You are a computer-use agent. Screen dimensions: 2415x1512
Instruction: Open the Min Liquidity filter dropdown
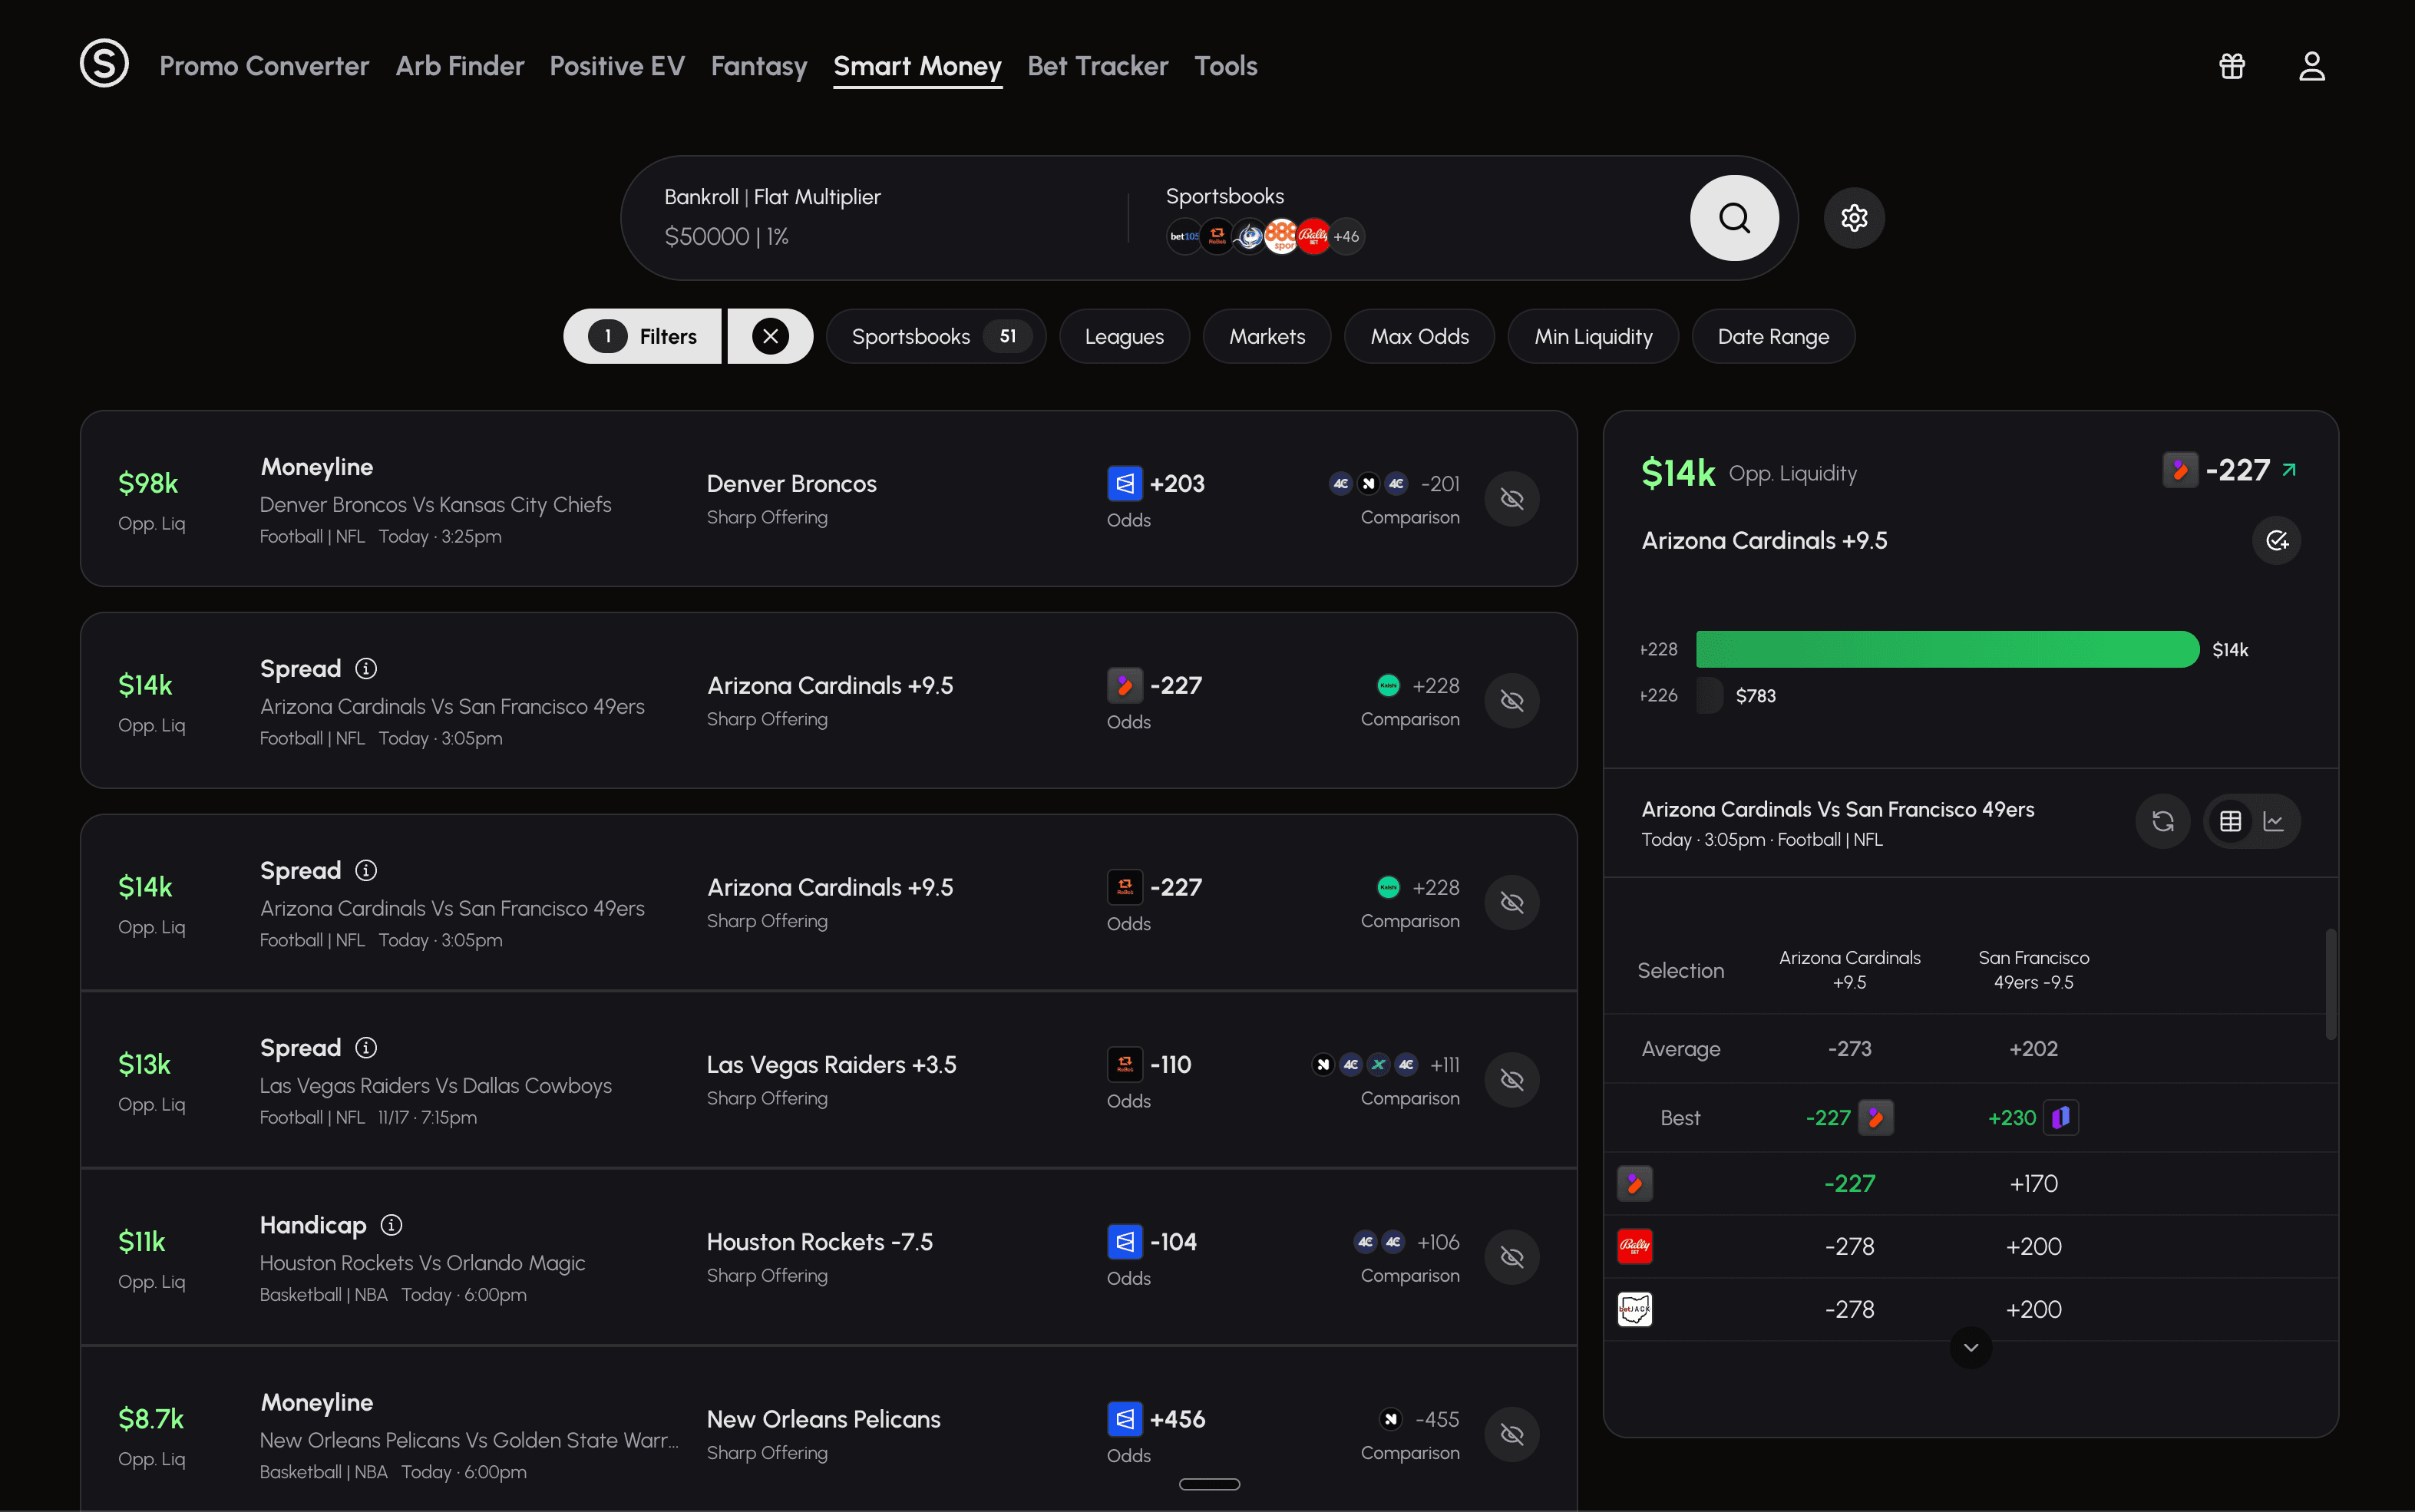click(x=1593, y=336)
